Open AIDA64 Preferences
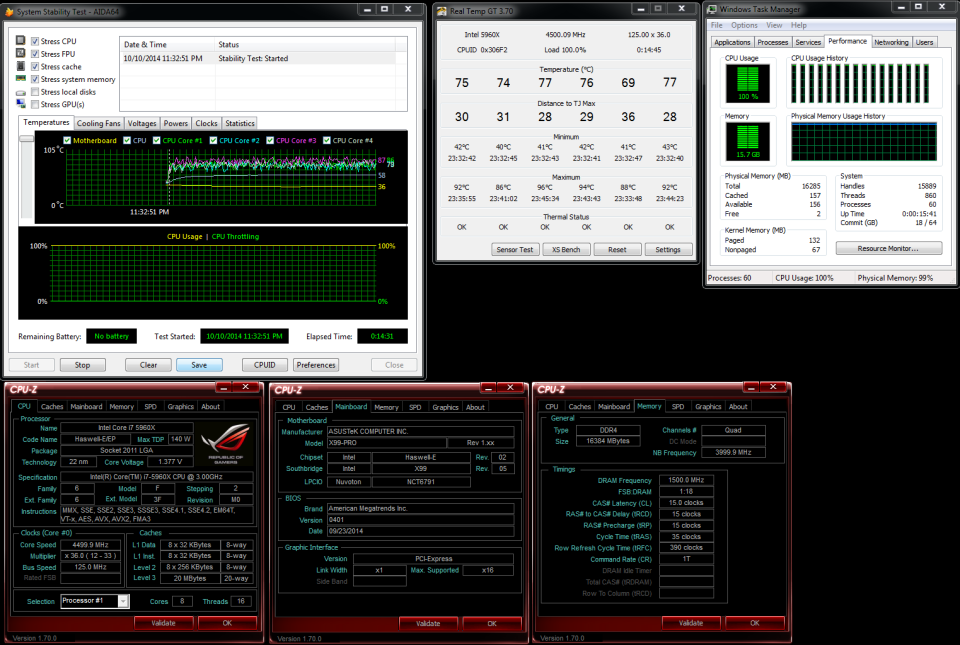 coord(316,365)
